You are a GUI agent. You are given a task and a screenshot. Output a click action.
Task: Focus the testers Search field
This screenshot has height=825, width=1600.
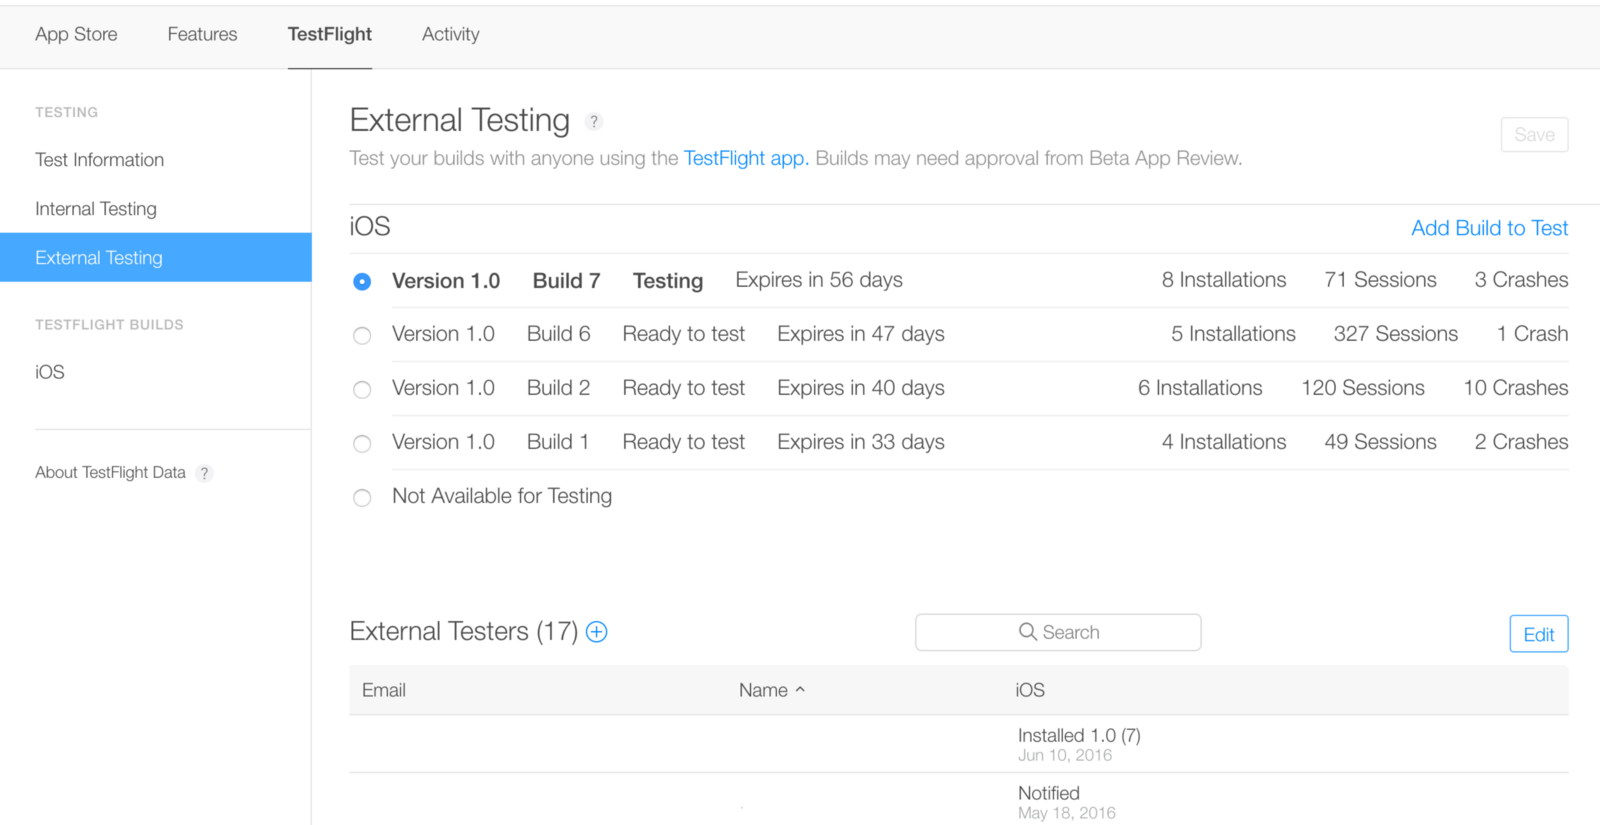point(1058,632)
